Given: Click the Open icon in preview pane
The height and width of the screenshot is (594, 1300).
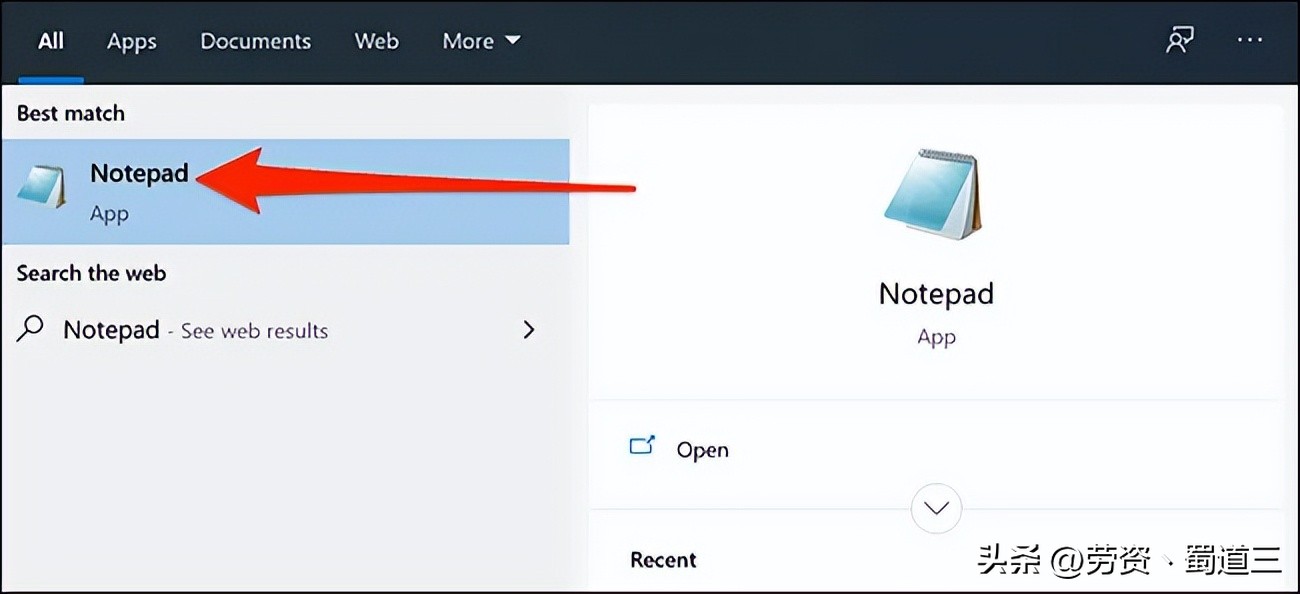Looking at the screenshot, I should point(642,446).
